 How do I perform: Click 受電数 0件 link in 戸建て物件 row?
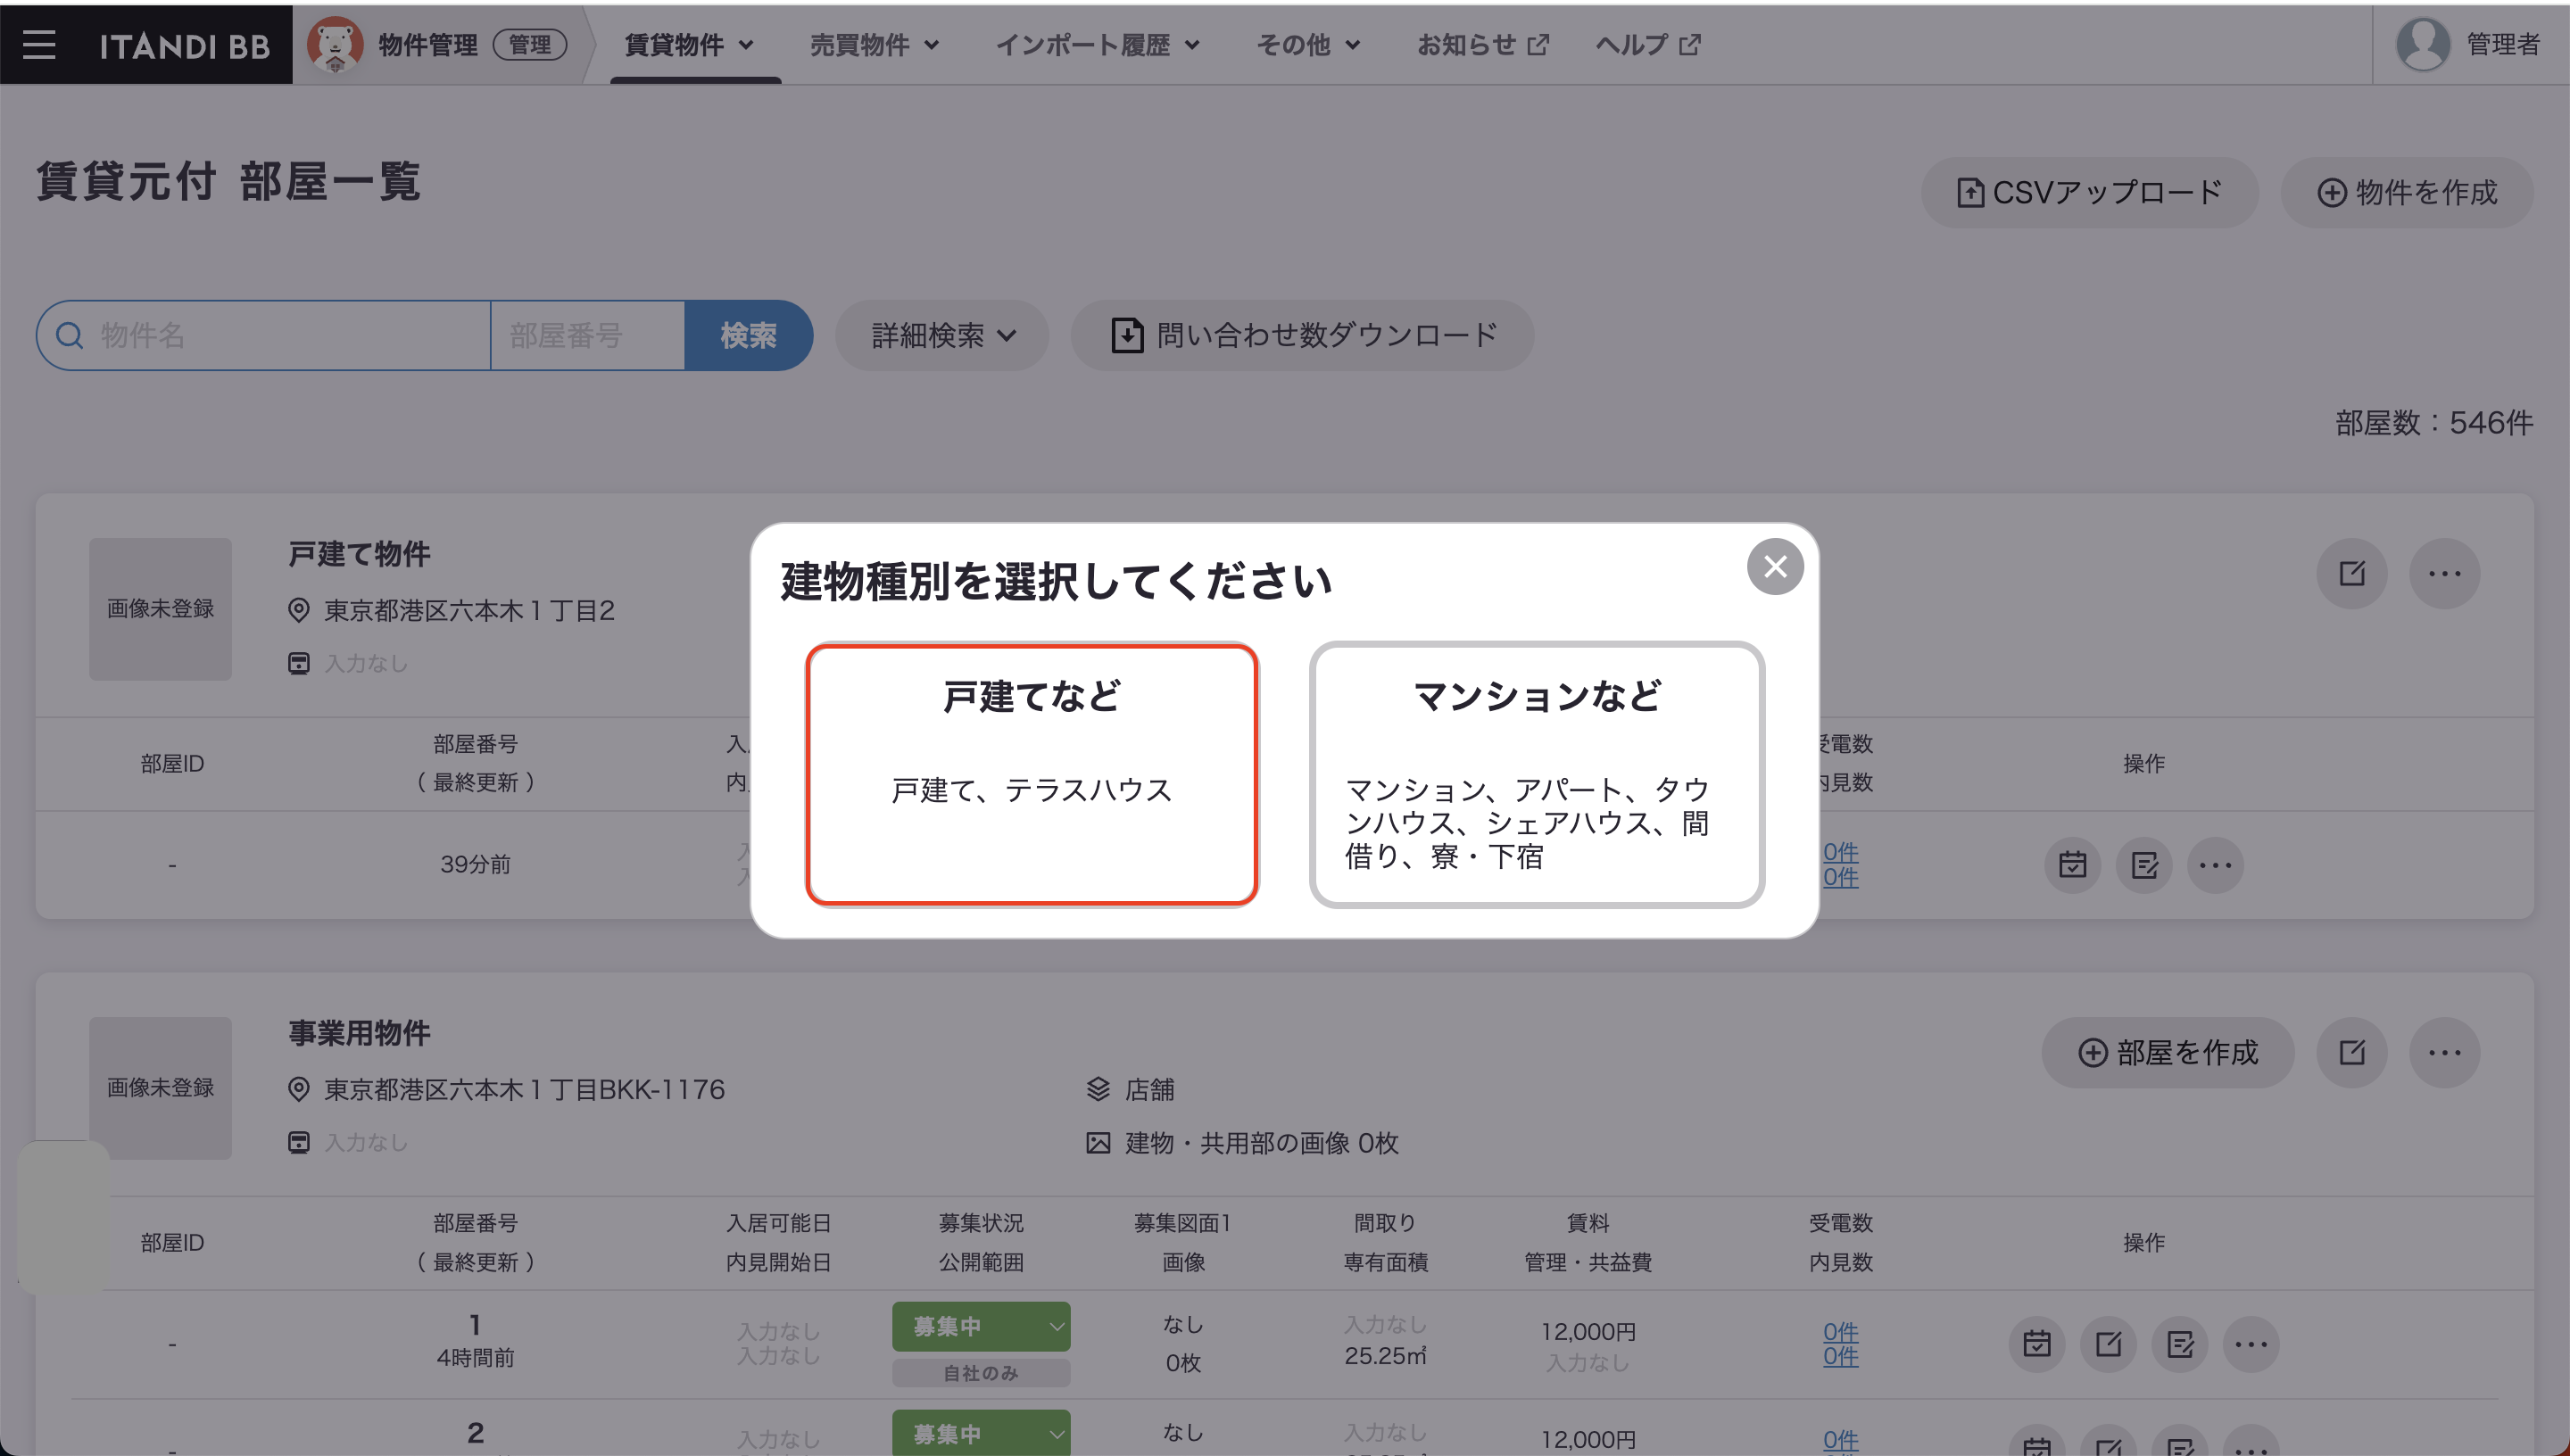pos(1840,853)
